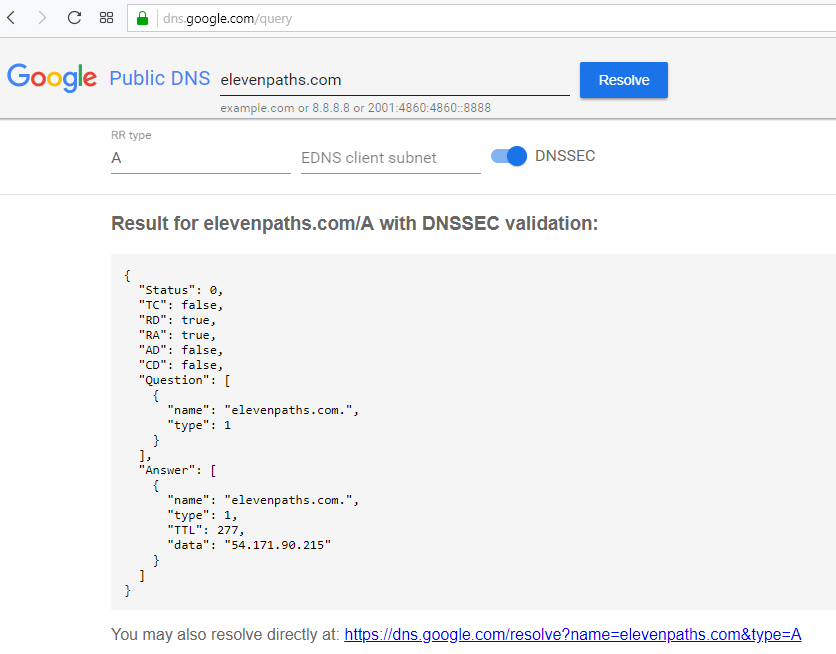Image resolution: width=836 pixels, height=654 pixels.
Task: Click the browser back arrow
Action: pos(12,18)
